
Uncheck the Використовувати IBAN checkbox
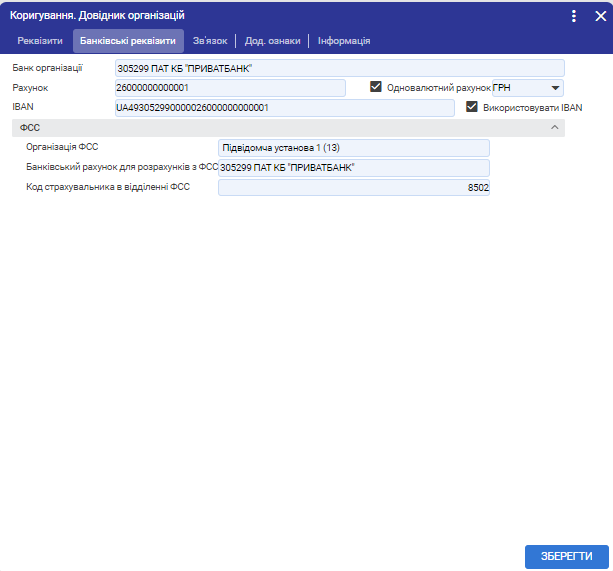tap(473, 108)
